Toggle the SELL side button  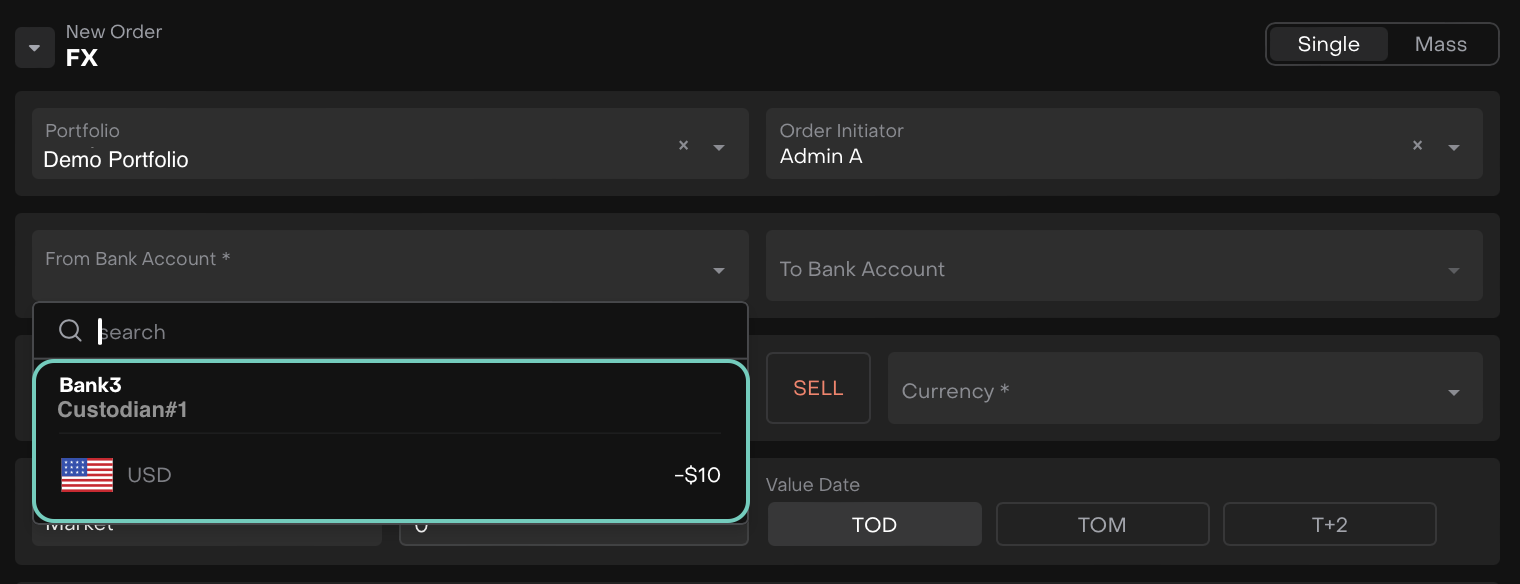tap(818, 388)
